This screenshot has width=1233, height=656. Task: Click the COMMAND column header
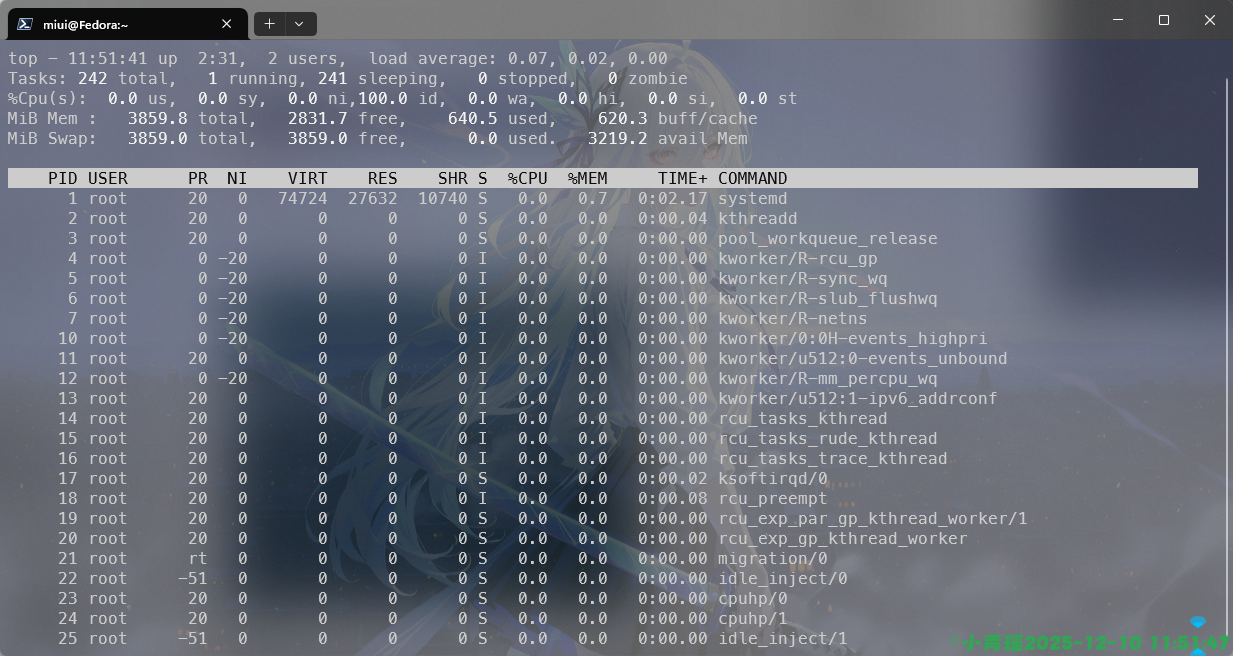pyautogui.click(x=752, y=178)
